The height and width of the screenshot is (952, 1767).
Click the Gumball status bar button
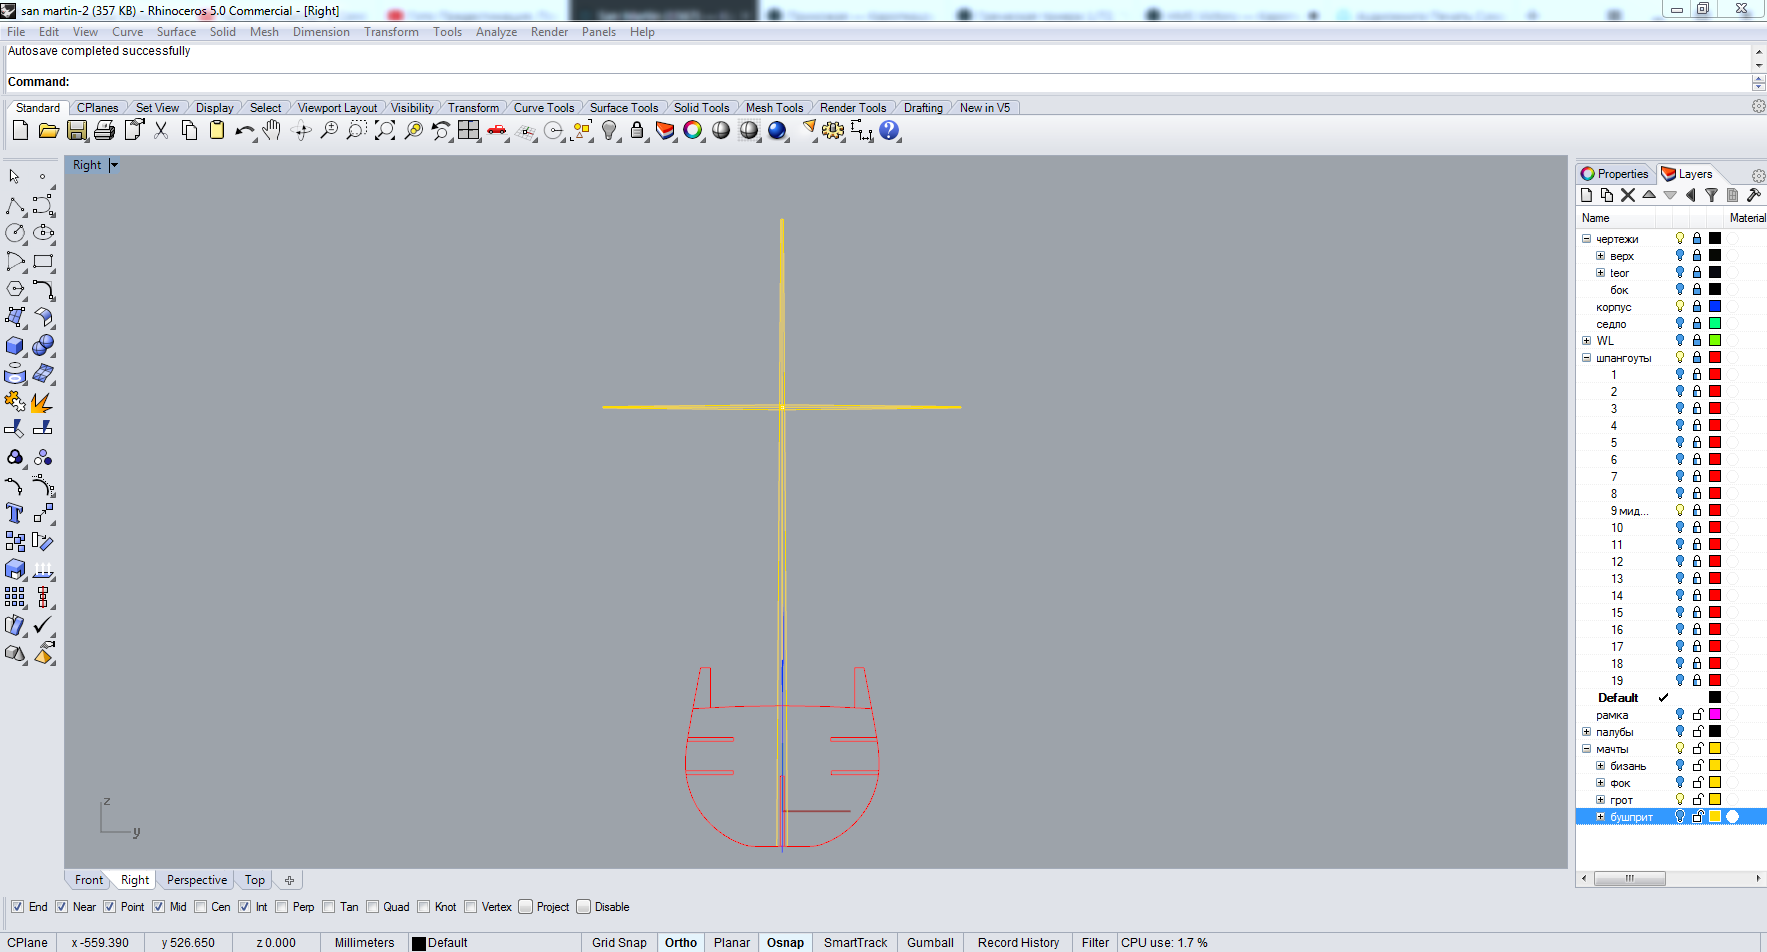[930, 942]
